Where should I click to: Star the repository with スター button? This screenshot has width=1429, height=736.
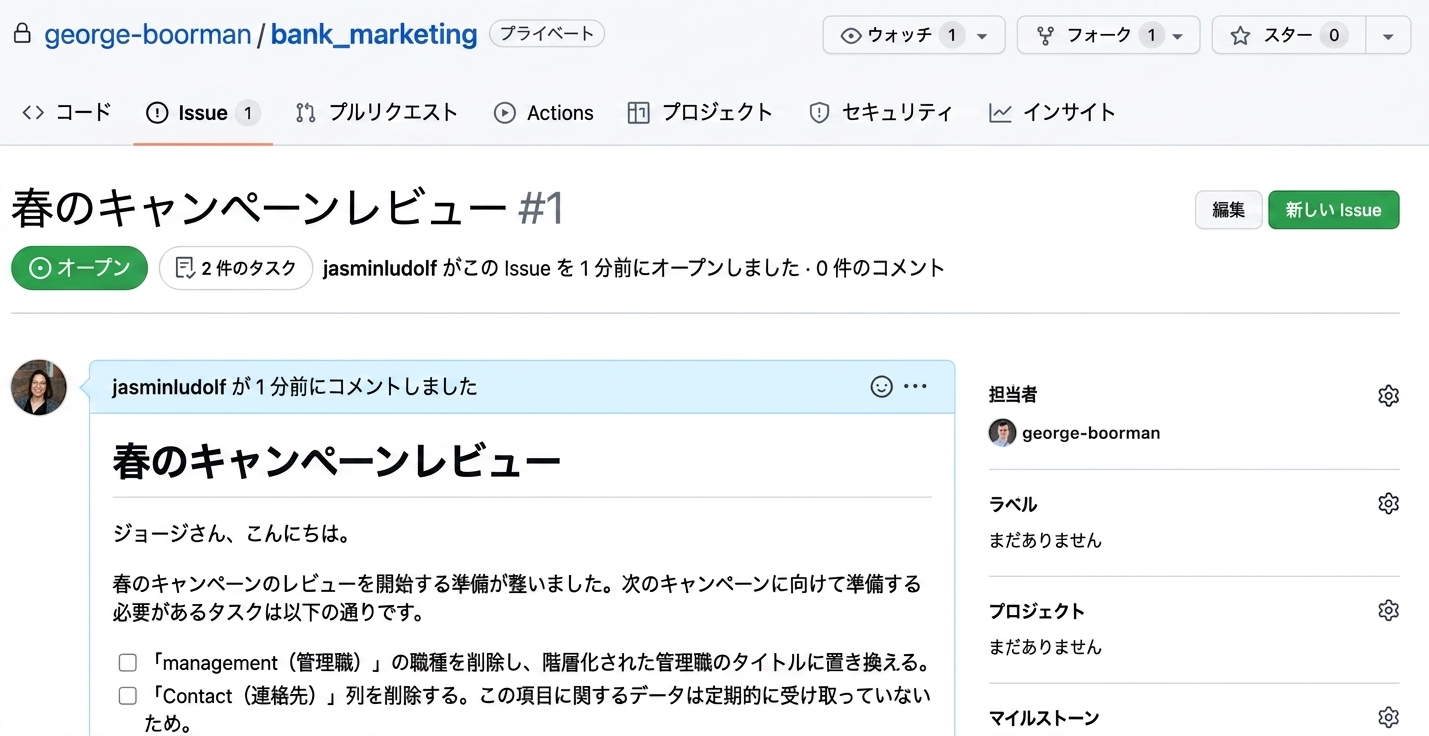1288,35
